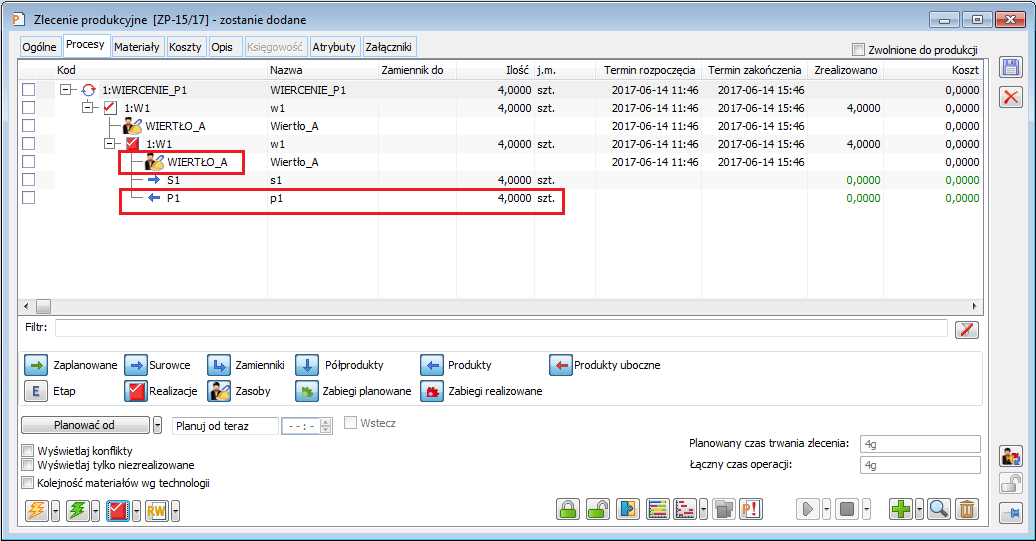Toggle the Zasoby resources icon

pyautogui.click(x=219, y=391)
